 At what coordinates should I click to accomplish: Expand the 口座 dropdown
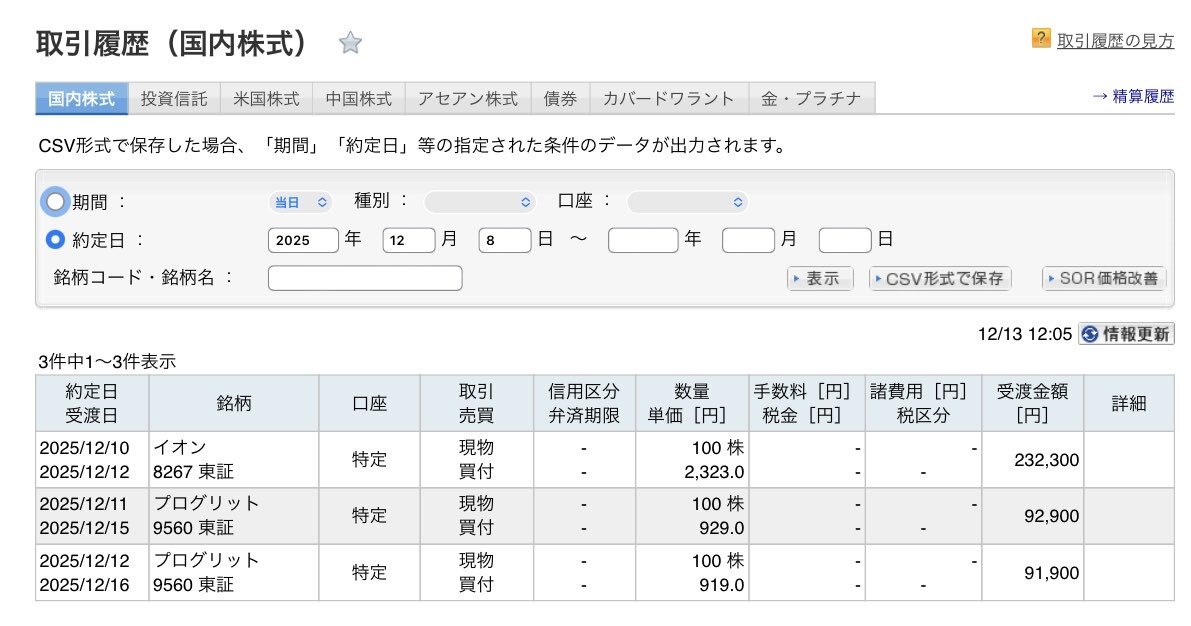coord(686,202)
